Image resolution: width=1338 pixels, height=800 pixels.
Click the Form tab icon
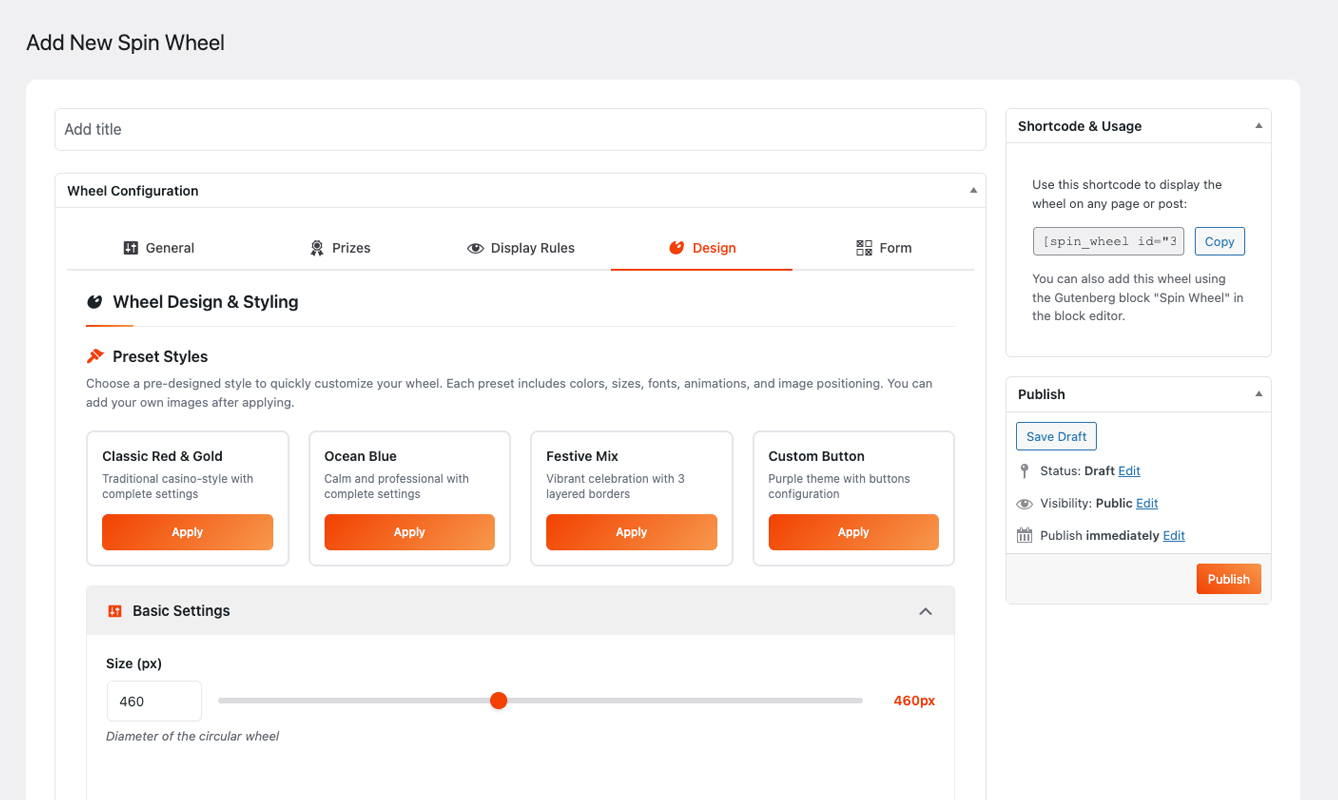point(862,247)
